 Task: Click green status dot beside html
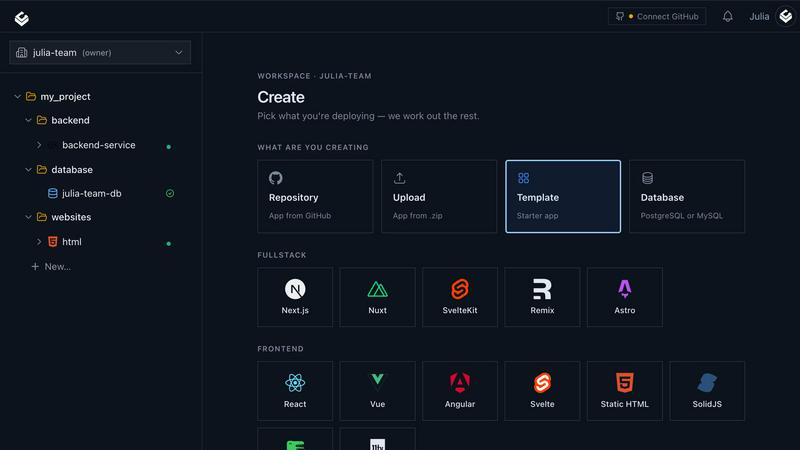pyautogui.click(x=169, y=244)
